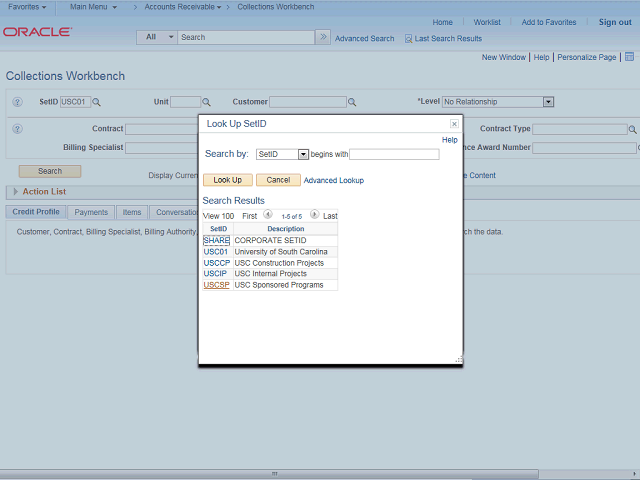Click the Unit lookup magnifier icon

[x=207, y=102]
